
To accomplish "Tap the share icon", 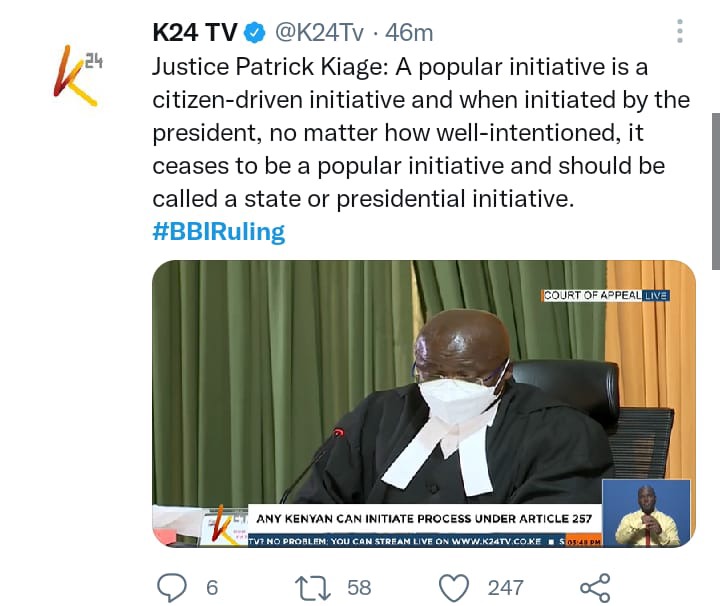I will click(x=595, y=588).
